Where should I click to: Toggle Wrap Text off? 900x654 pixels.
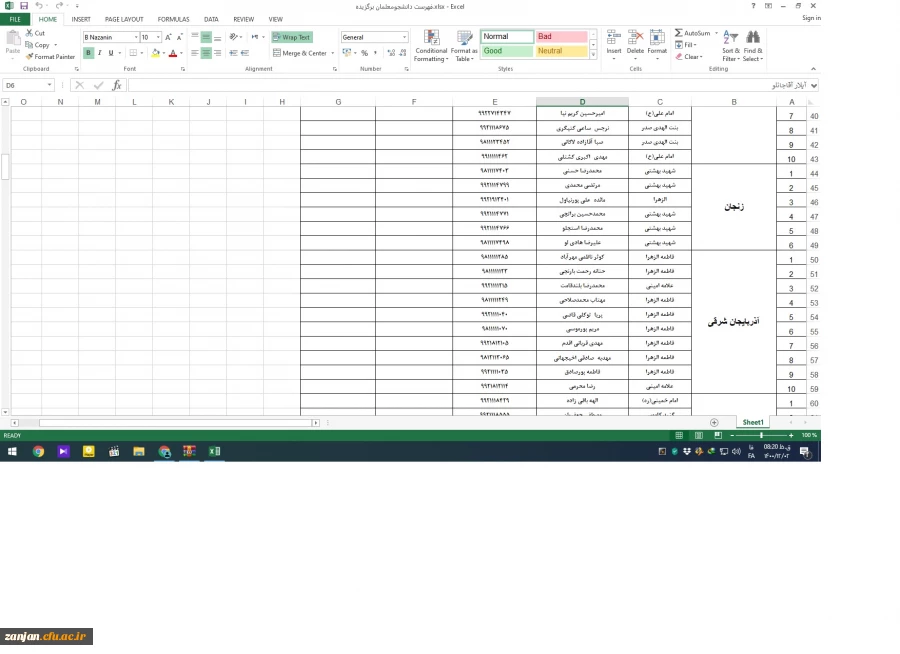pos(291,37)
